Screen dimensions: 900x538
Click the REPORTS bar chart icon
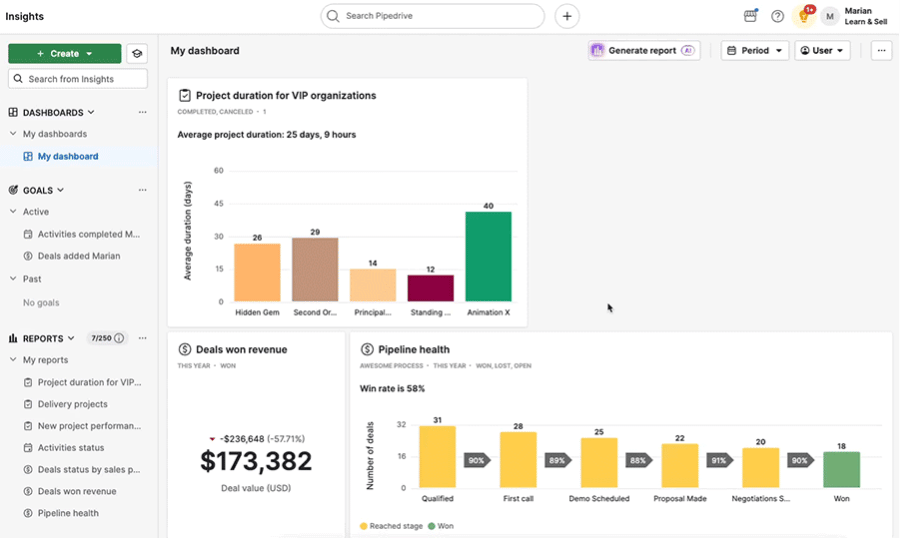point(13,338)
